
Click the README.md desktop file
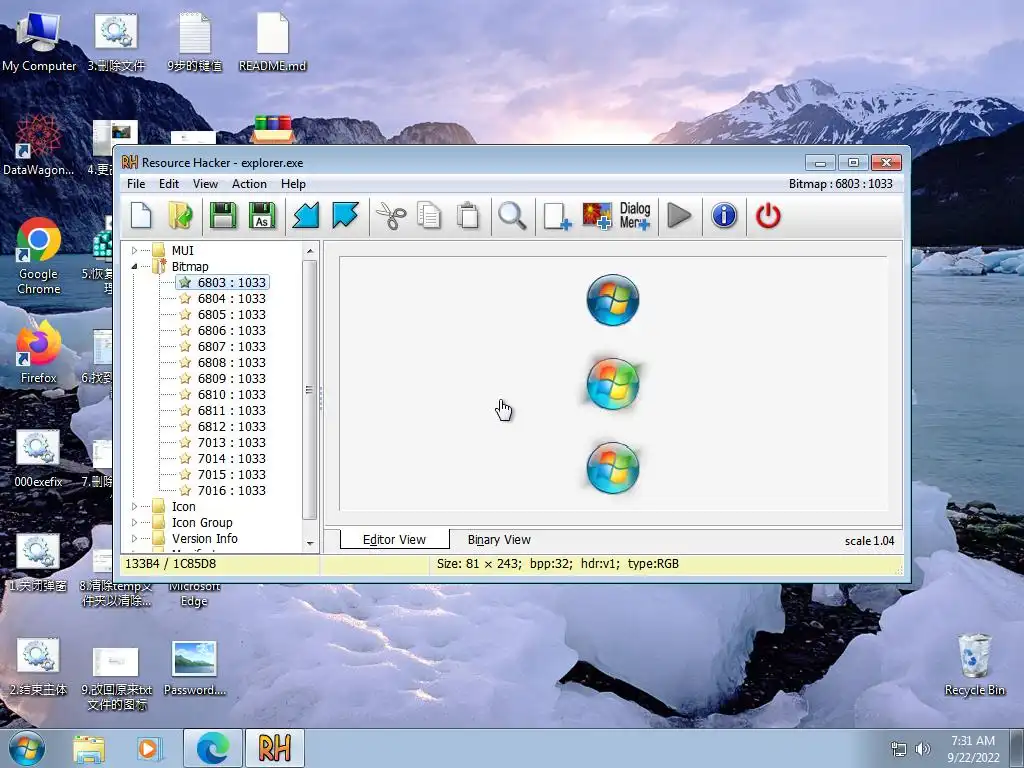[x=272, y=42]
